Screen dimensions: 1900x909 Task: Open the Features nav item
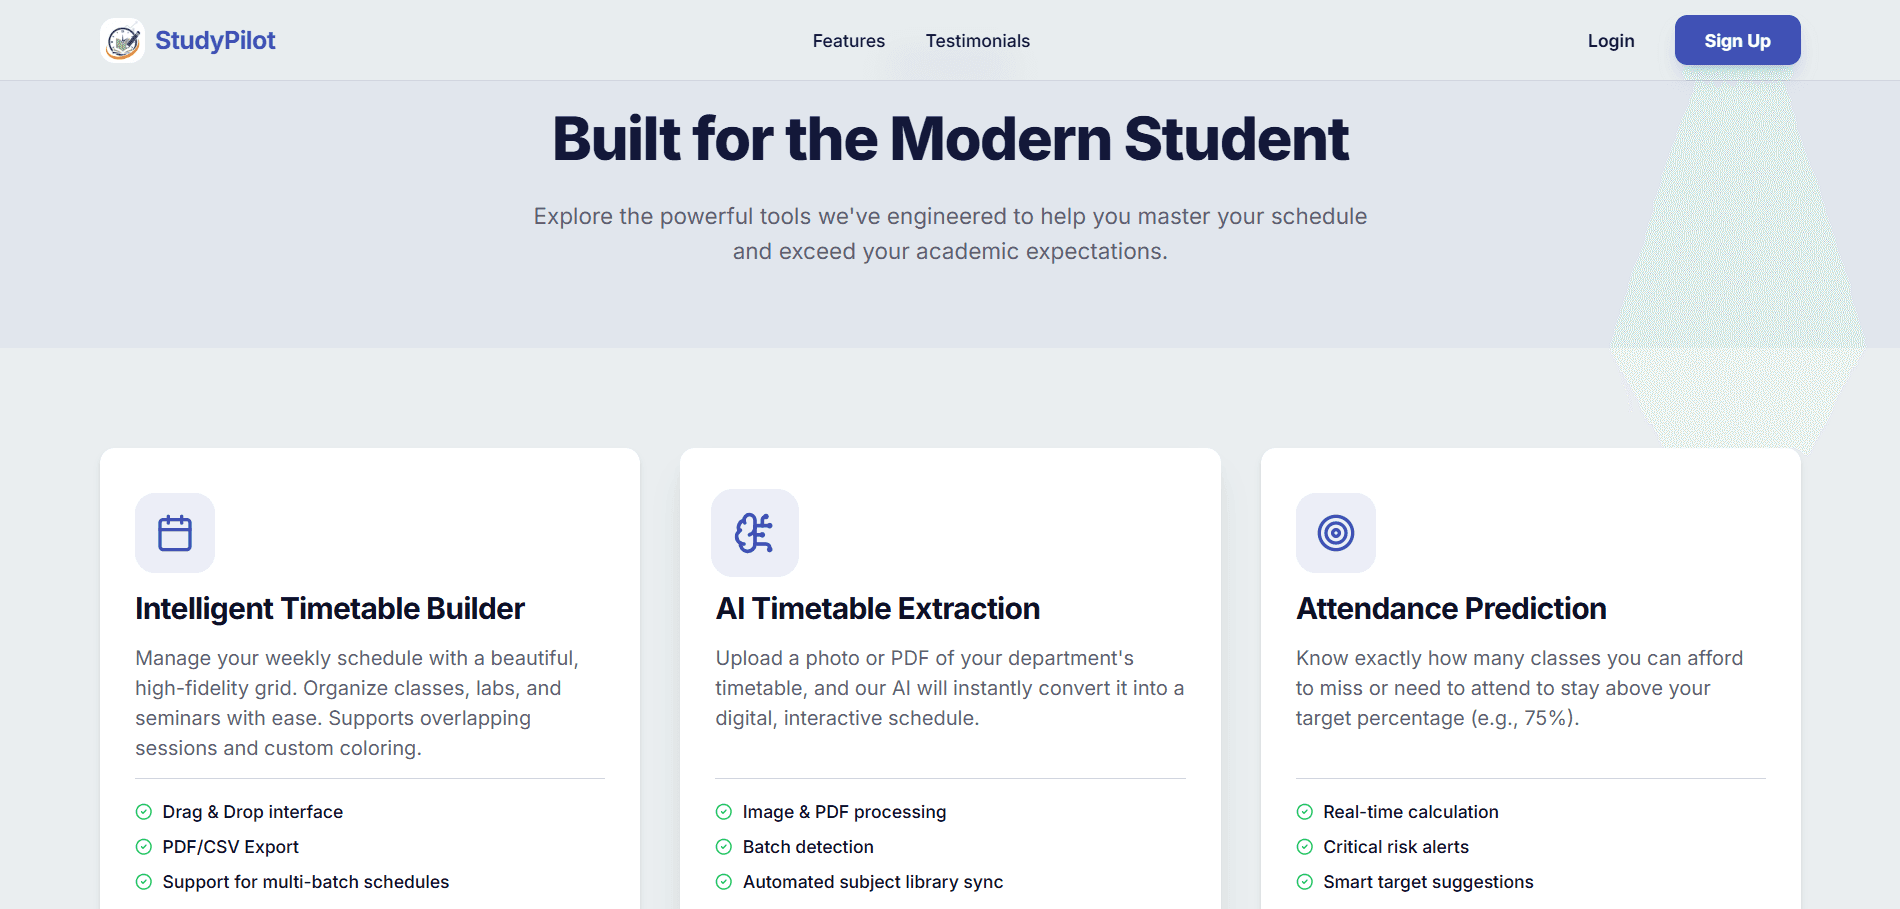(x=848, y=41)
